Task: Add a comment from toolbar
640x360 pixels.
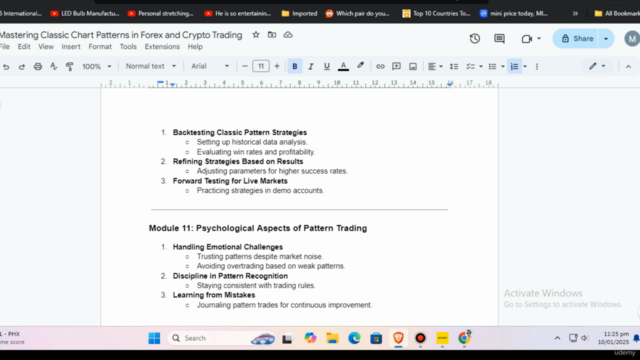Action: (x=396, y=67)
